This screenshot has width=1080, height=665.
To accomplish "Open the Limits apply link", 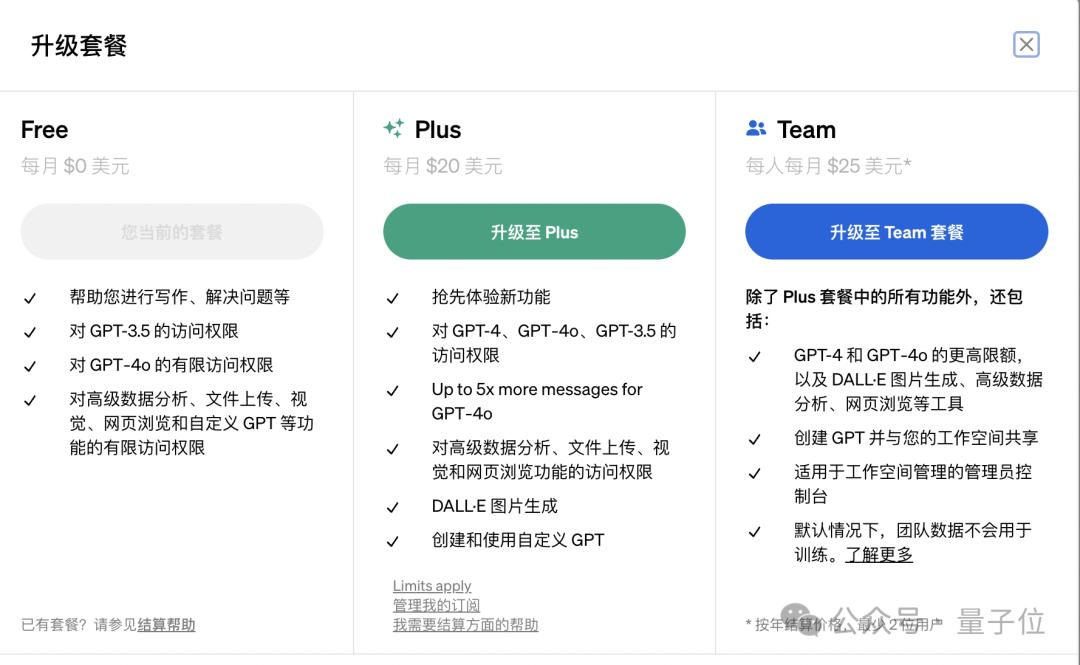I will (432, 586).
